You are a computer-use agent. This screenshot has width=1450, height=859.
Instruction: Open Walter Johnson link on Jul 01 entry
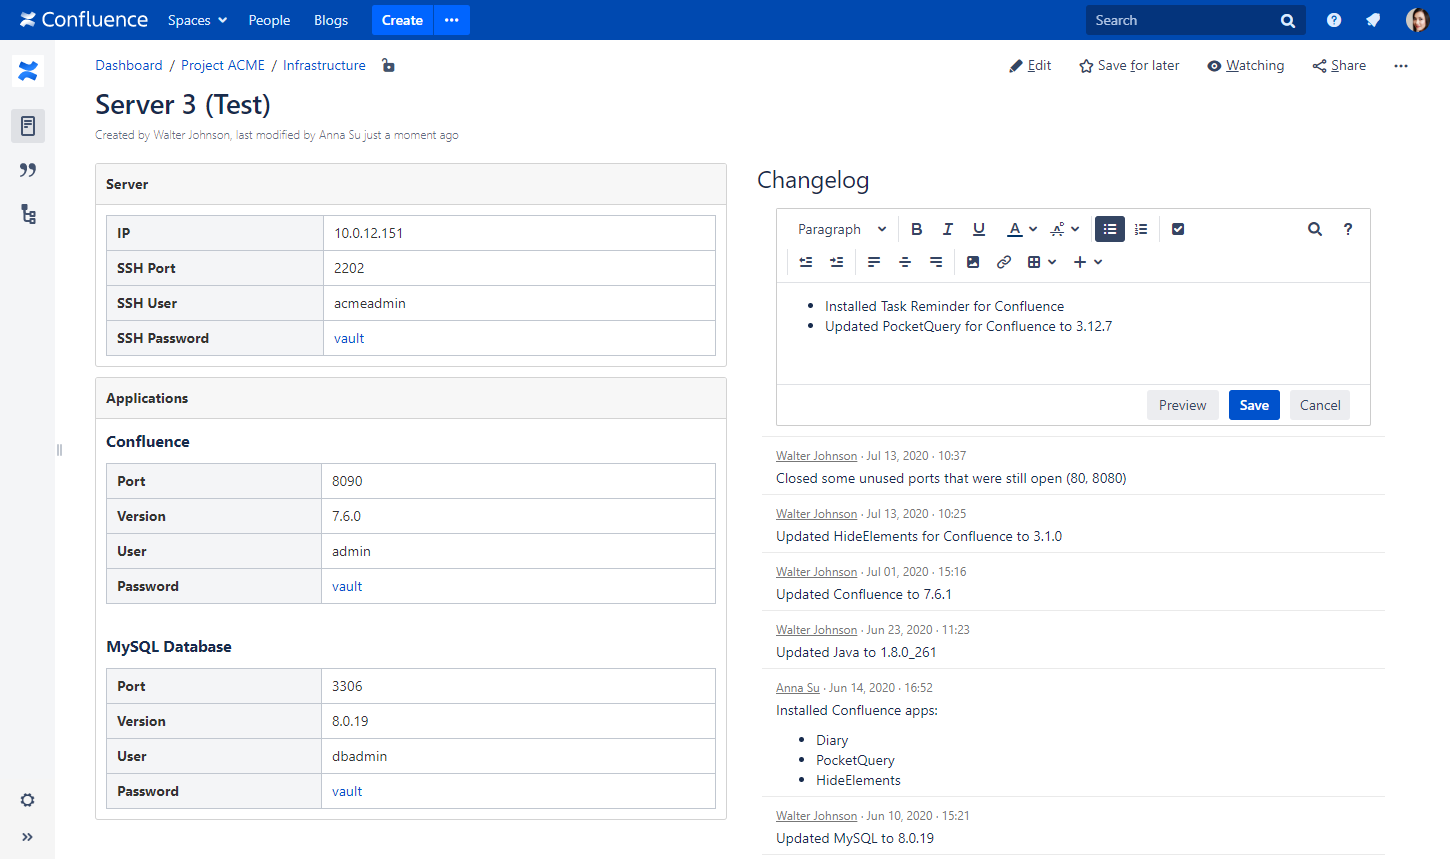816,572
